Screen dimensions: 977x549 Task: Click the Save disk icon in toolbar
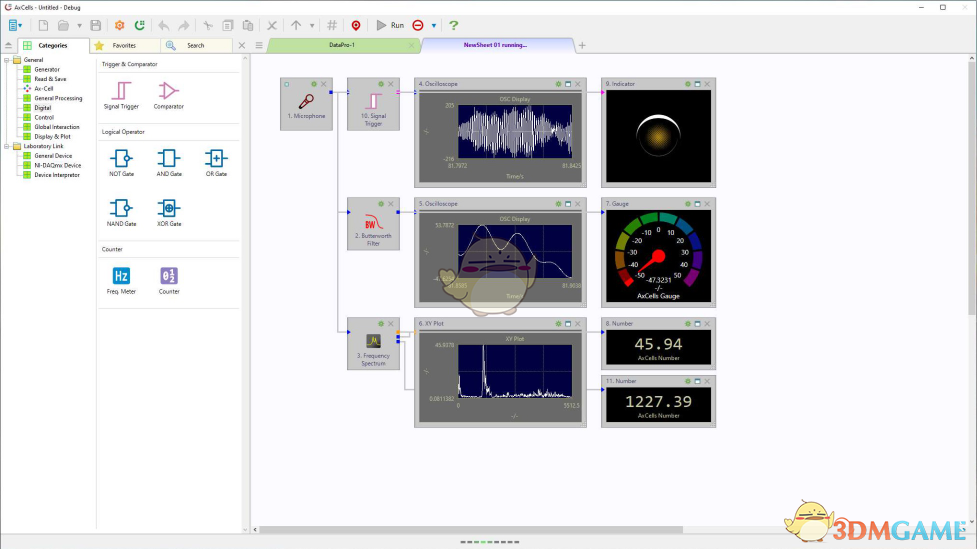pyautogui.click(x=96, y=25)
